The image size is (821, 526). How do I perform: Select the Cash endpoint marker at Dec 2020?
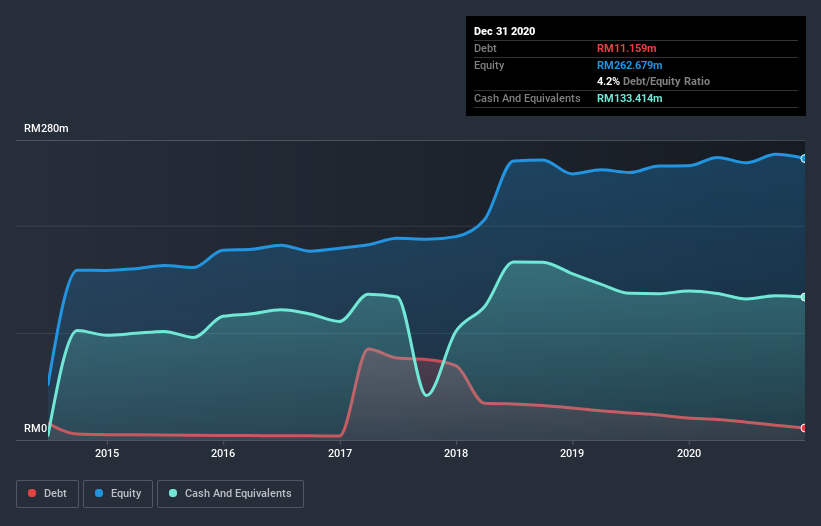(804, 297)
